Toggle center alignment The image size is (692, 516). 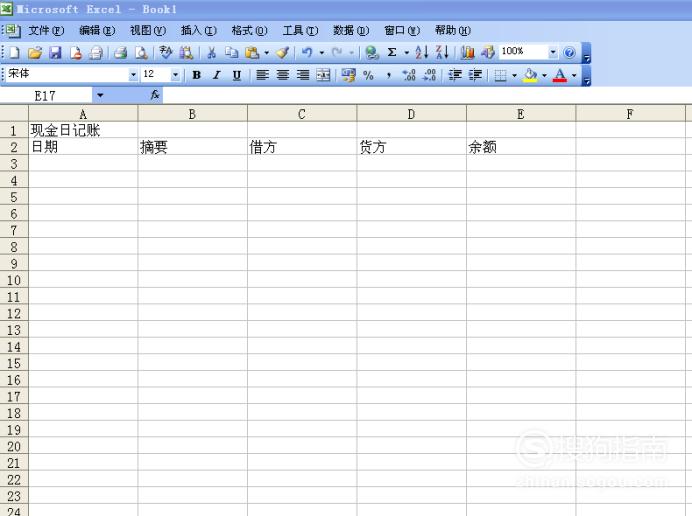(x=282, y=75)
